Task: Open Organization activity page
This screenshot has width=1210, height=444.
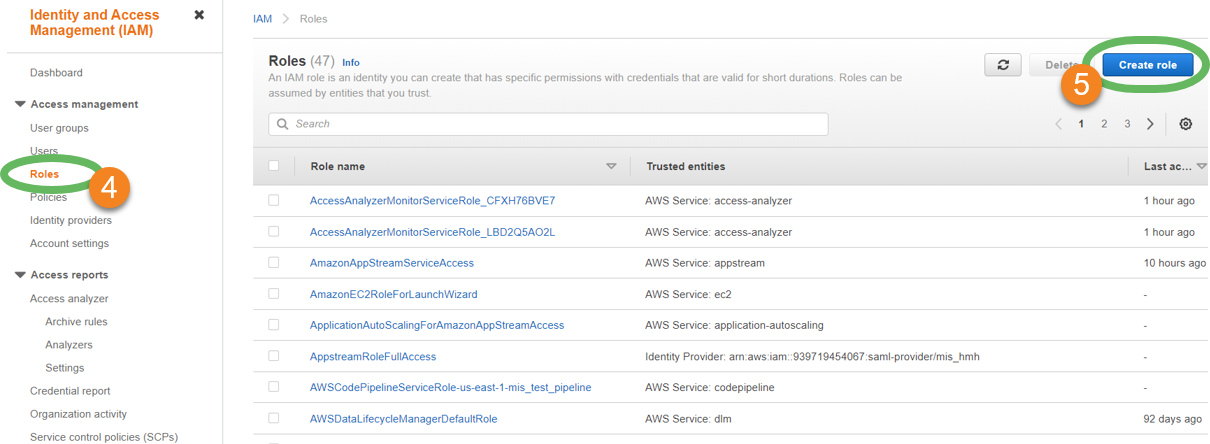Action: tap(78, 414)
